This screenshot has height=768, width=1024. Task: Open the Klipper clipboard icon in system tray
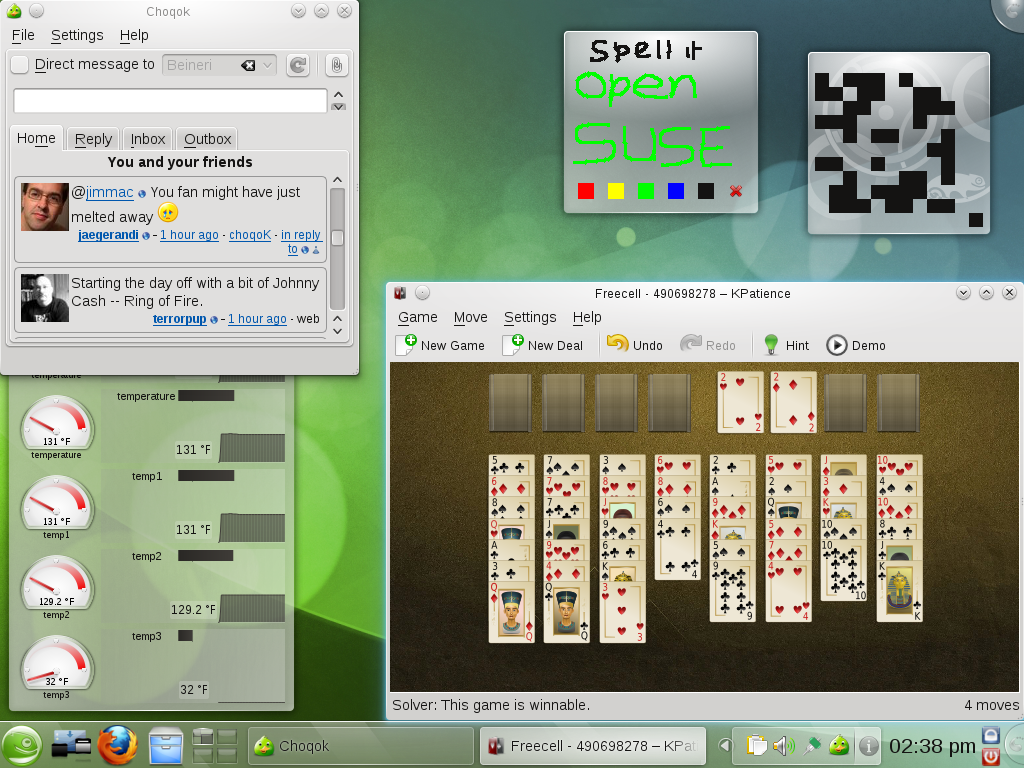click(756, 745)
